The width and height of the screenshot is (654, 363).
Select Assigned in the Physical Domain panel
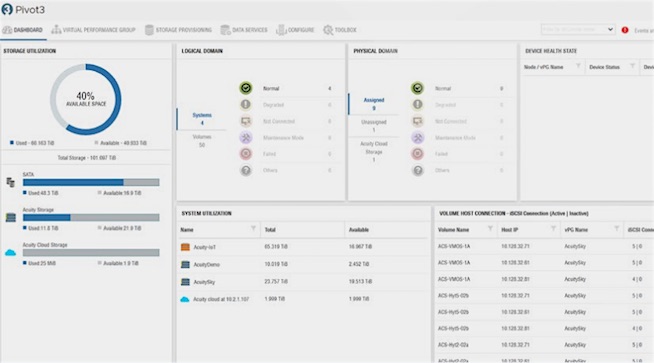coord(374,104)
